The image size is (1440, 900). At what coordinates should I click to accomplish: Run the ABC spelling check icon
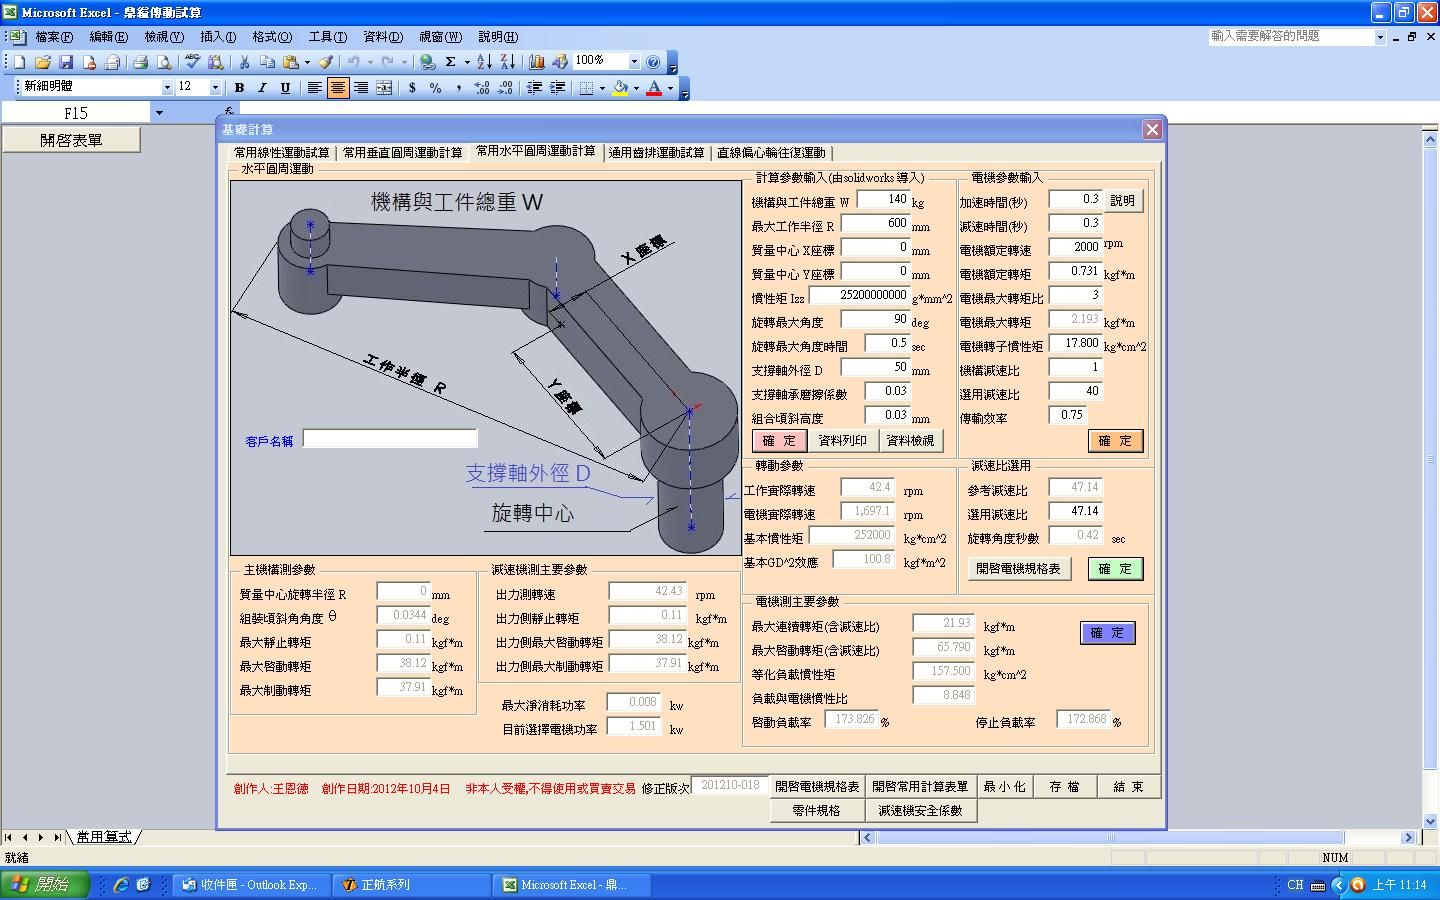(x=193, y=62)
